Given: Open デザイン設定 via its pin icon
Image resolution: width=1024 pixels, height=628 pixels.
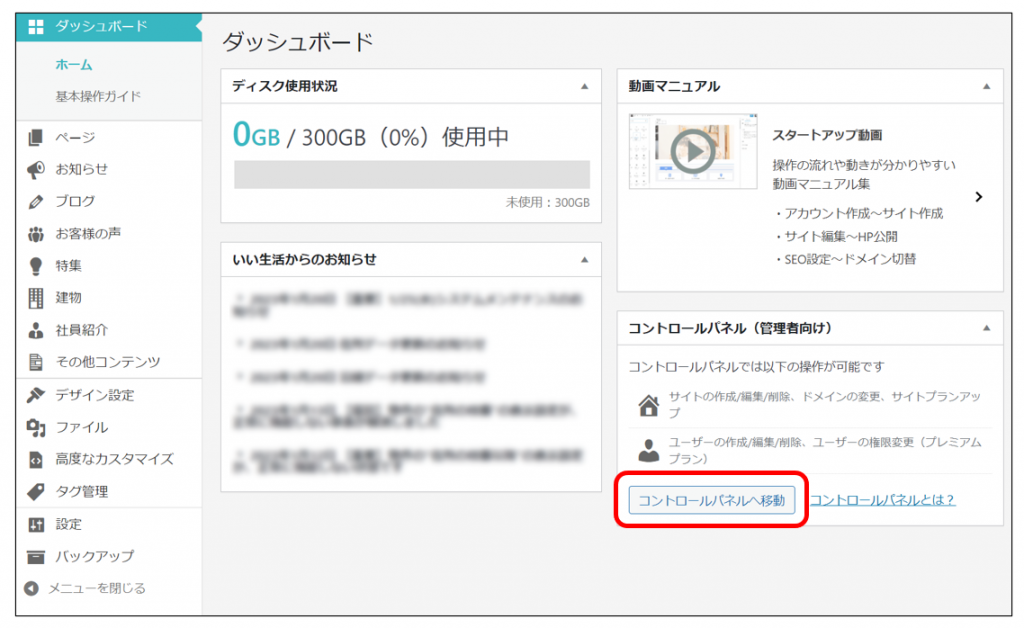Looking at the screenshot, I should tap(36, 395).
